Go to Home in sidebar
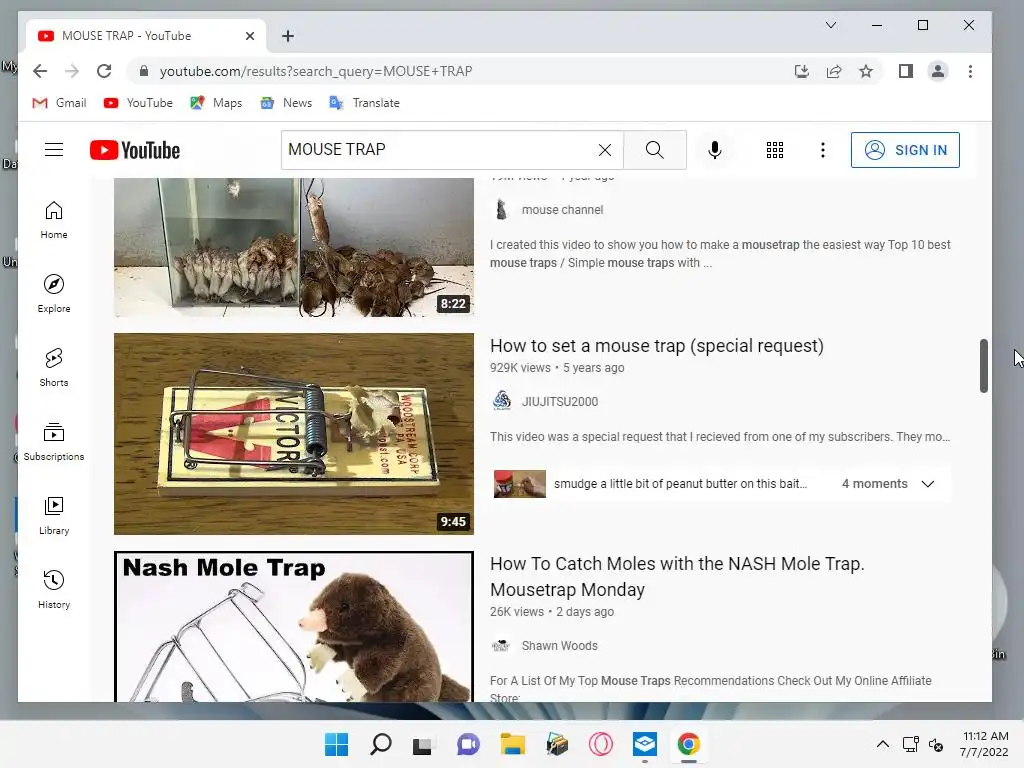This screenshot has width=1024, height=768. [x=54, y=220]
